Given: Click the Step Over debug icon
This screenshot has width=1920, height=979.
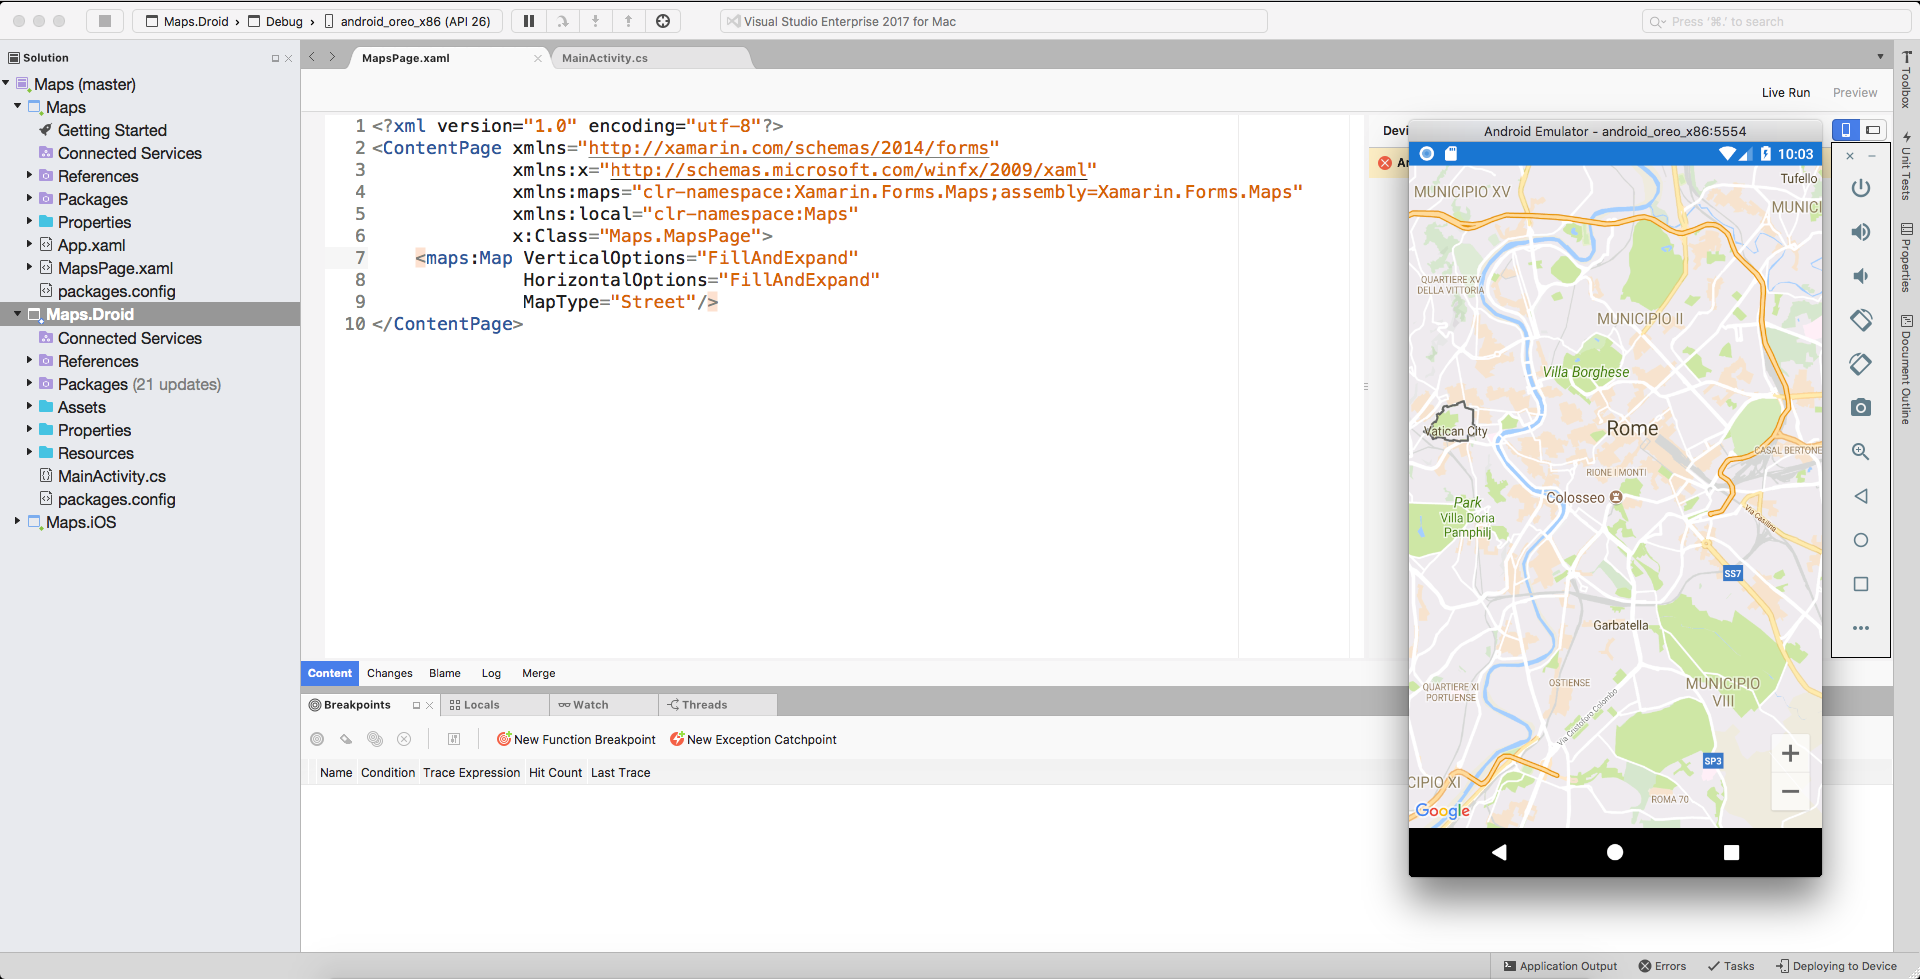Looking at the screenshot, I should [x=562, y=21].
